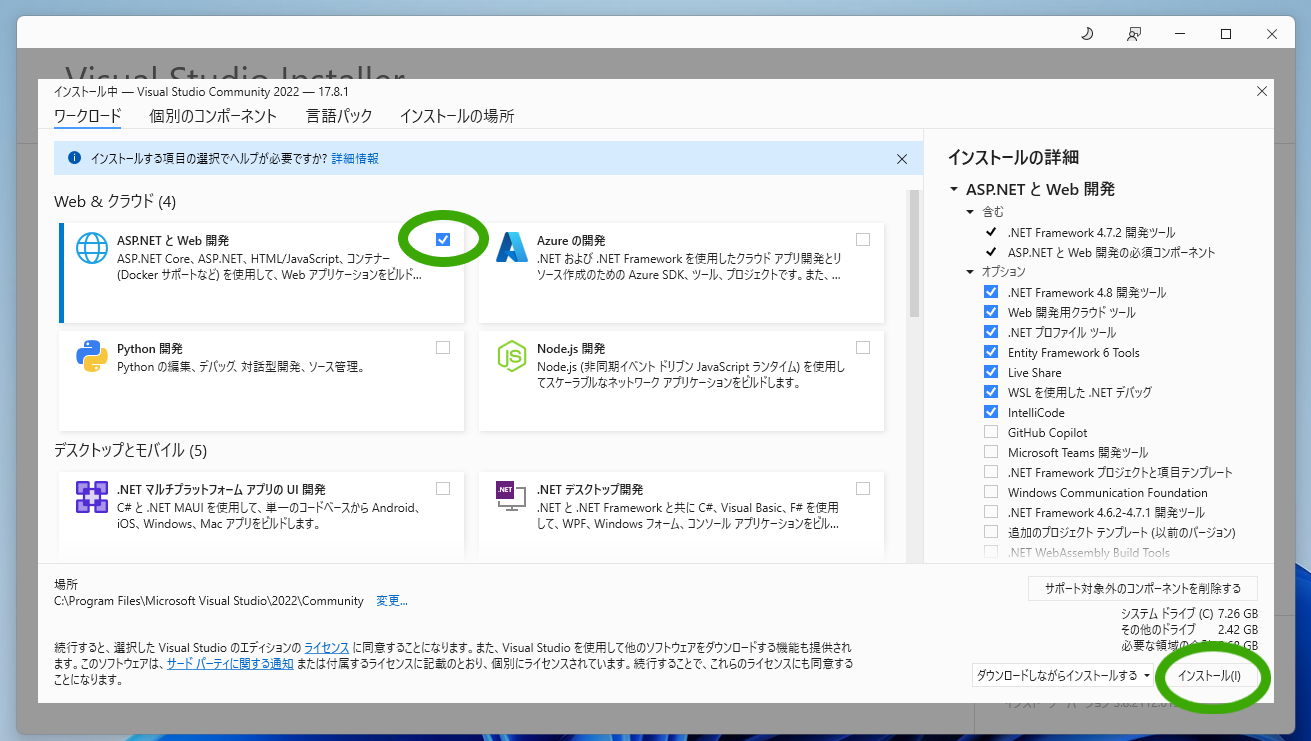Check the .NET マルチプラットフォーム アプリ workload
This screenshot has height=741, width=1311.
click(x=443, y=489)
